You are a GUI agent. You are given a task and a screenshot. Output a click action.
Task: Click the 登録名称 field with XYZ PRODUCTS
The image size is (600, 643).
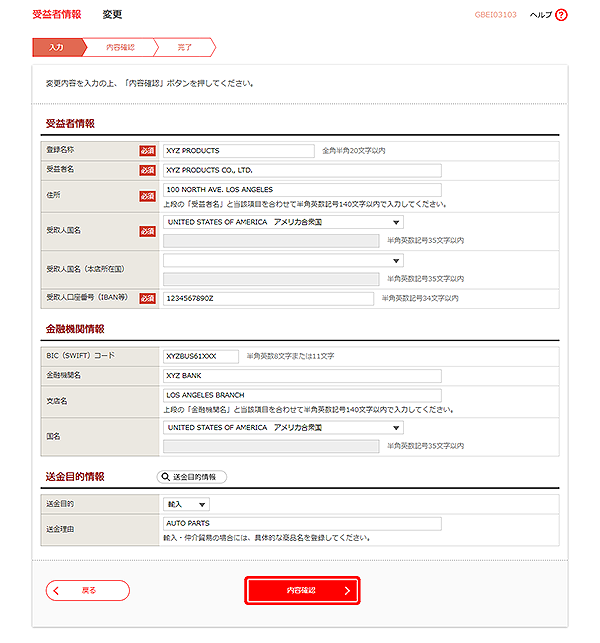pos(239,151)
